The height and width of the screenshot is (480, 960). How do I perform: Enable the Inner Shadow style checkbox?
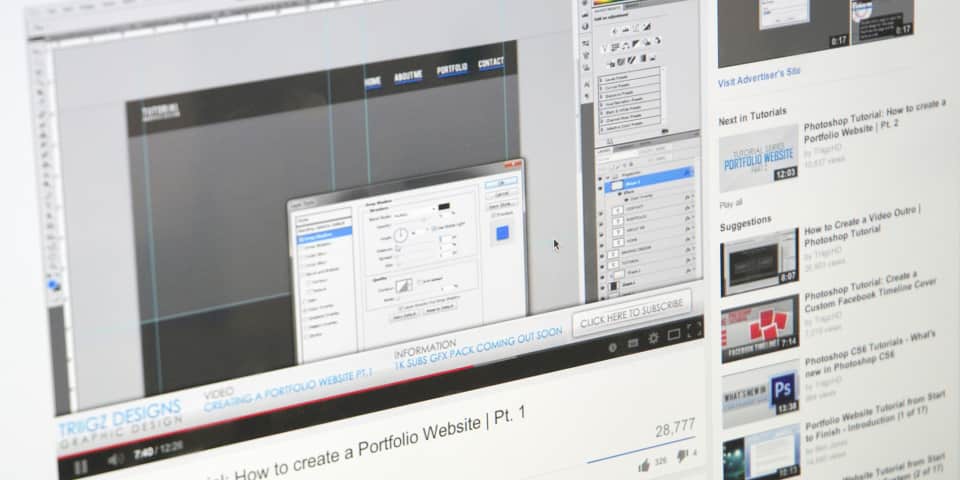tap(301, 246)
